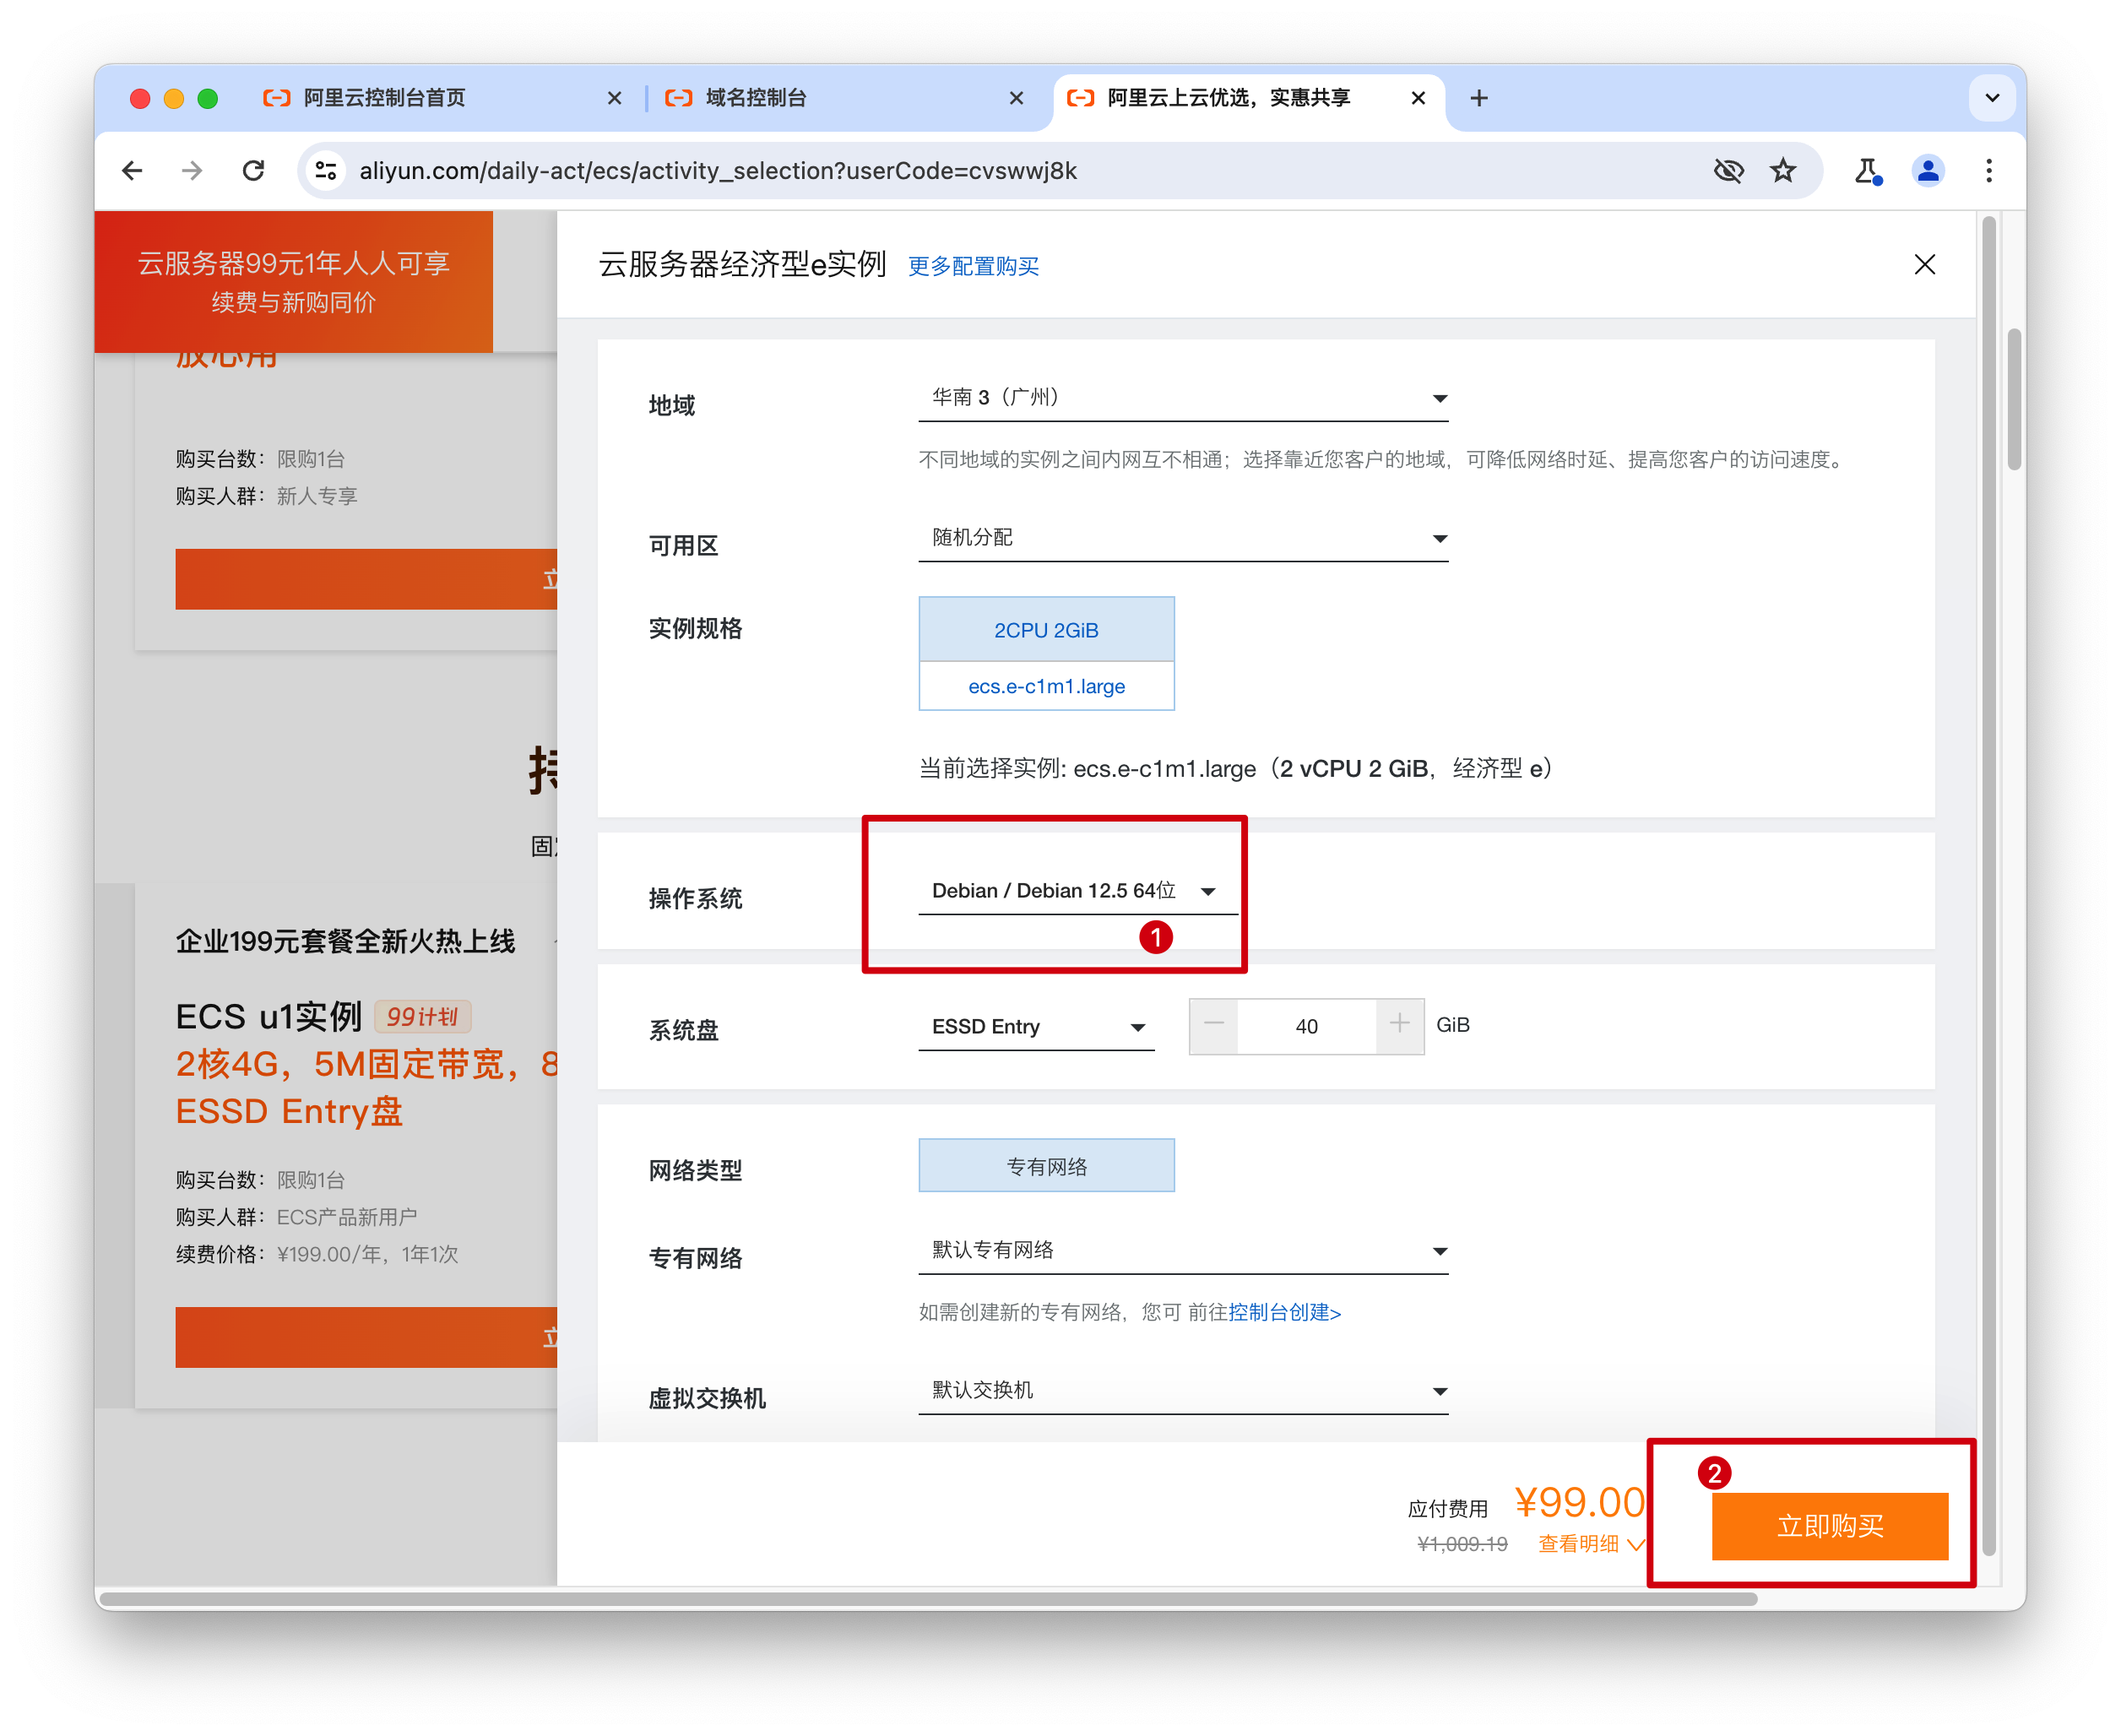Viewport: 2121px width, 1736px height.
Task: Select the 专有网络 network type
Action: click(x=1046, y=1166)
